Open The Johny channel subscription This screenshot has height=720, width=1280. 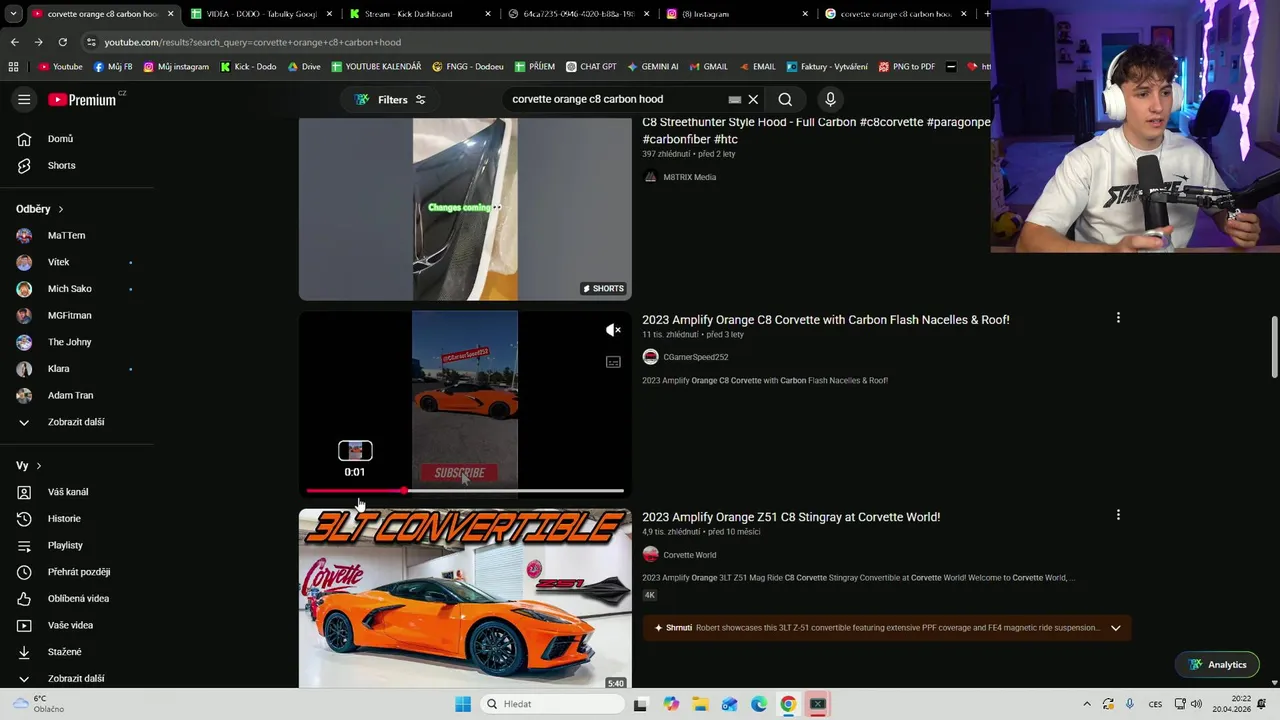coord(69,342)
